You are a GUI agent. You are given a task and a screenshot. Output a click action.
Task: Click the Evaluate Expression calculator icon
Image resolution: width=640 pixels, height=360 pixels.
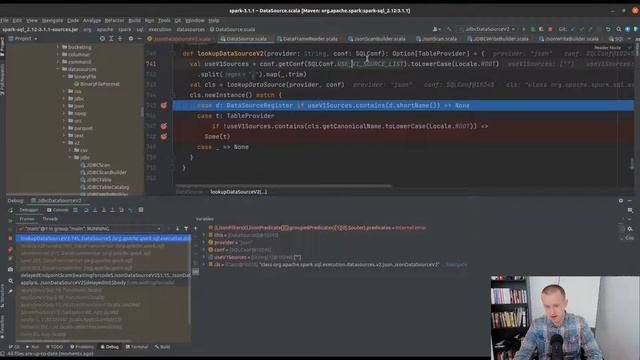tap(141, 210)
